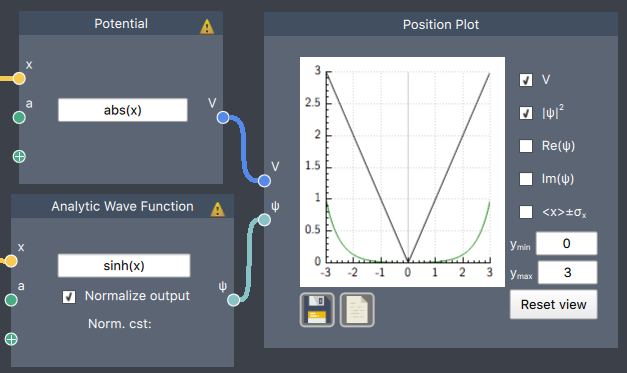Select the blue V output port of Potential
This screenshot has height=373, width=627.
(x=223, y=118)
